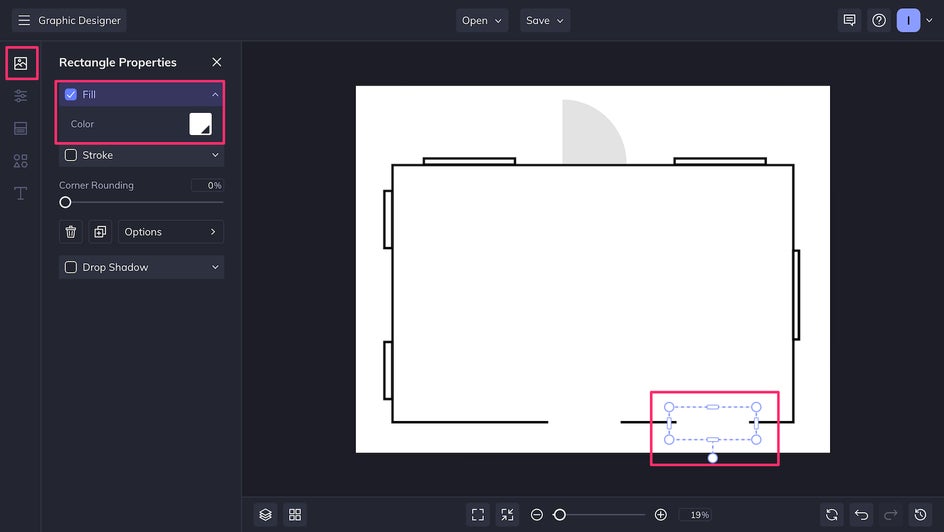944x532 pixels.
Task: Toggle the grid view icon
Action: [295, 515]
